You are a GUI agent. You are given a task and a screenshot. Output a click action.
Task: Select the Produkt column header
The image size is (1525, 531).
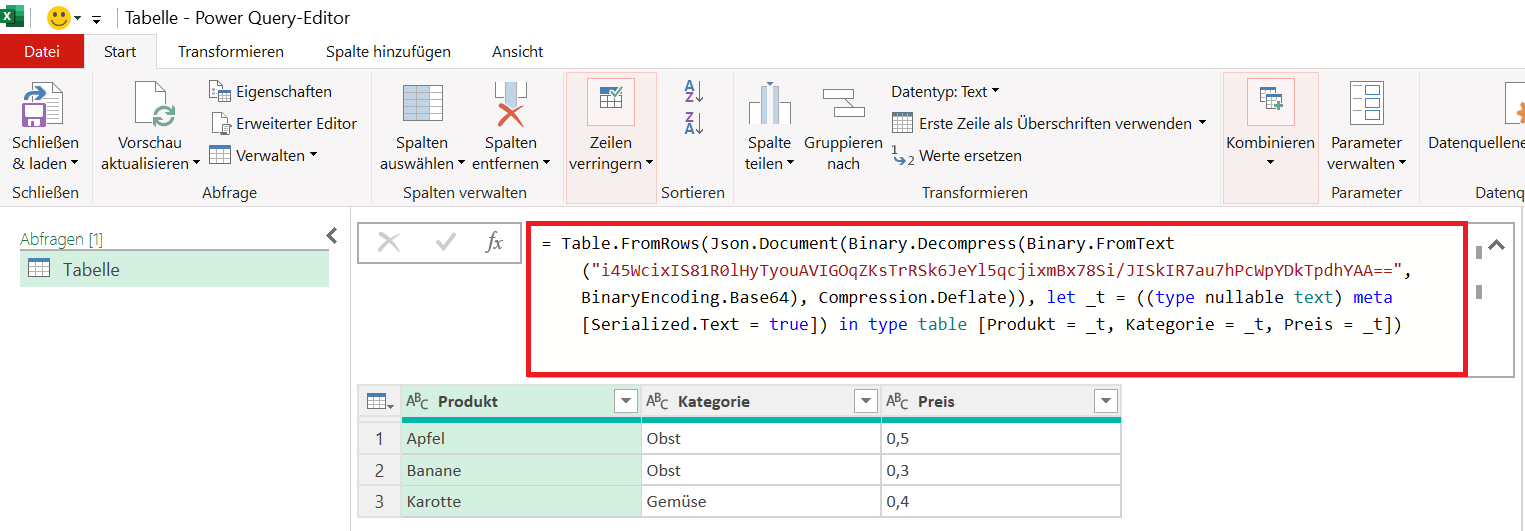coord(520,401)
